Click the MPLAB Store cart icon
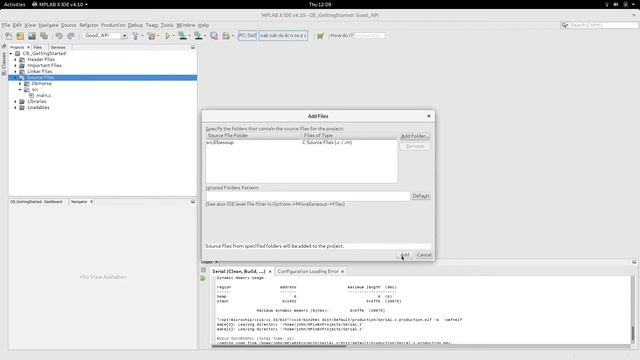The image size is (640, 360). click(x=320, y=36)
